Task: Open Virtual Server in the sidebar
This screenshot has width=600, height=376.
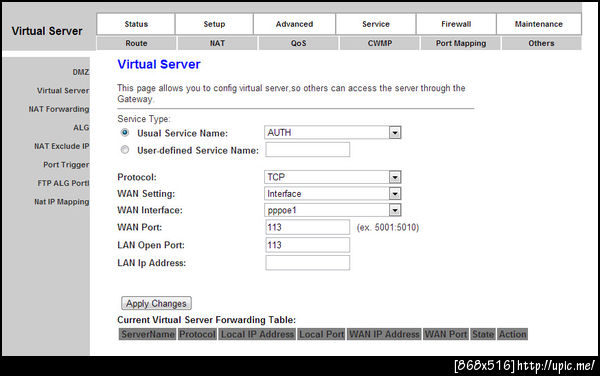Action: (x=63, y=91)
